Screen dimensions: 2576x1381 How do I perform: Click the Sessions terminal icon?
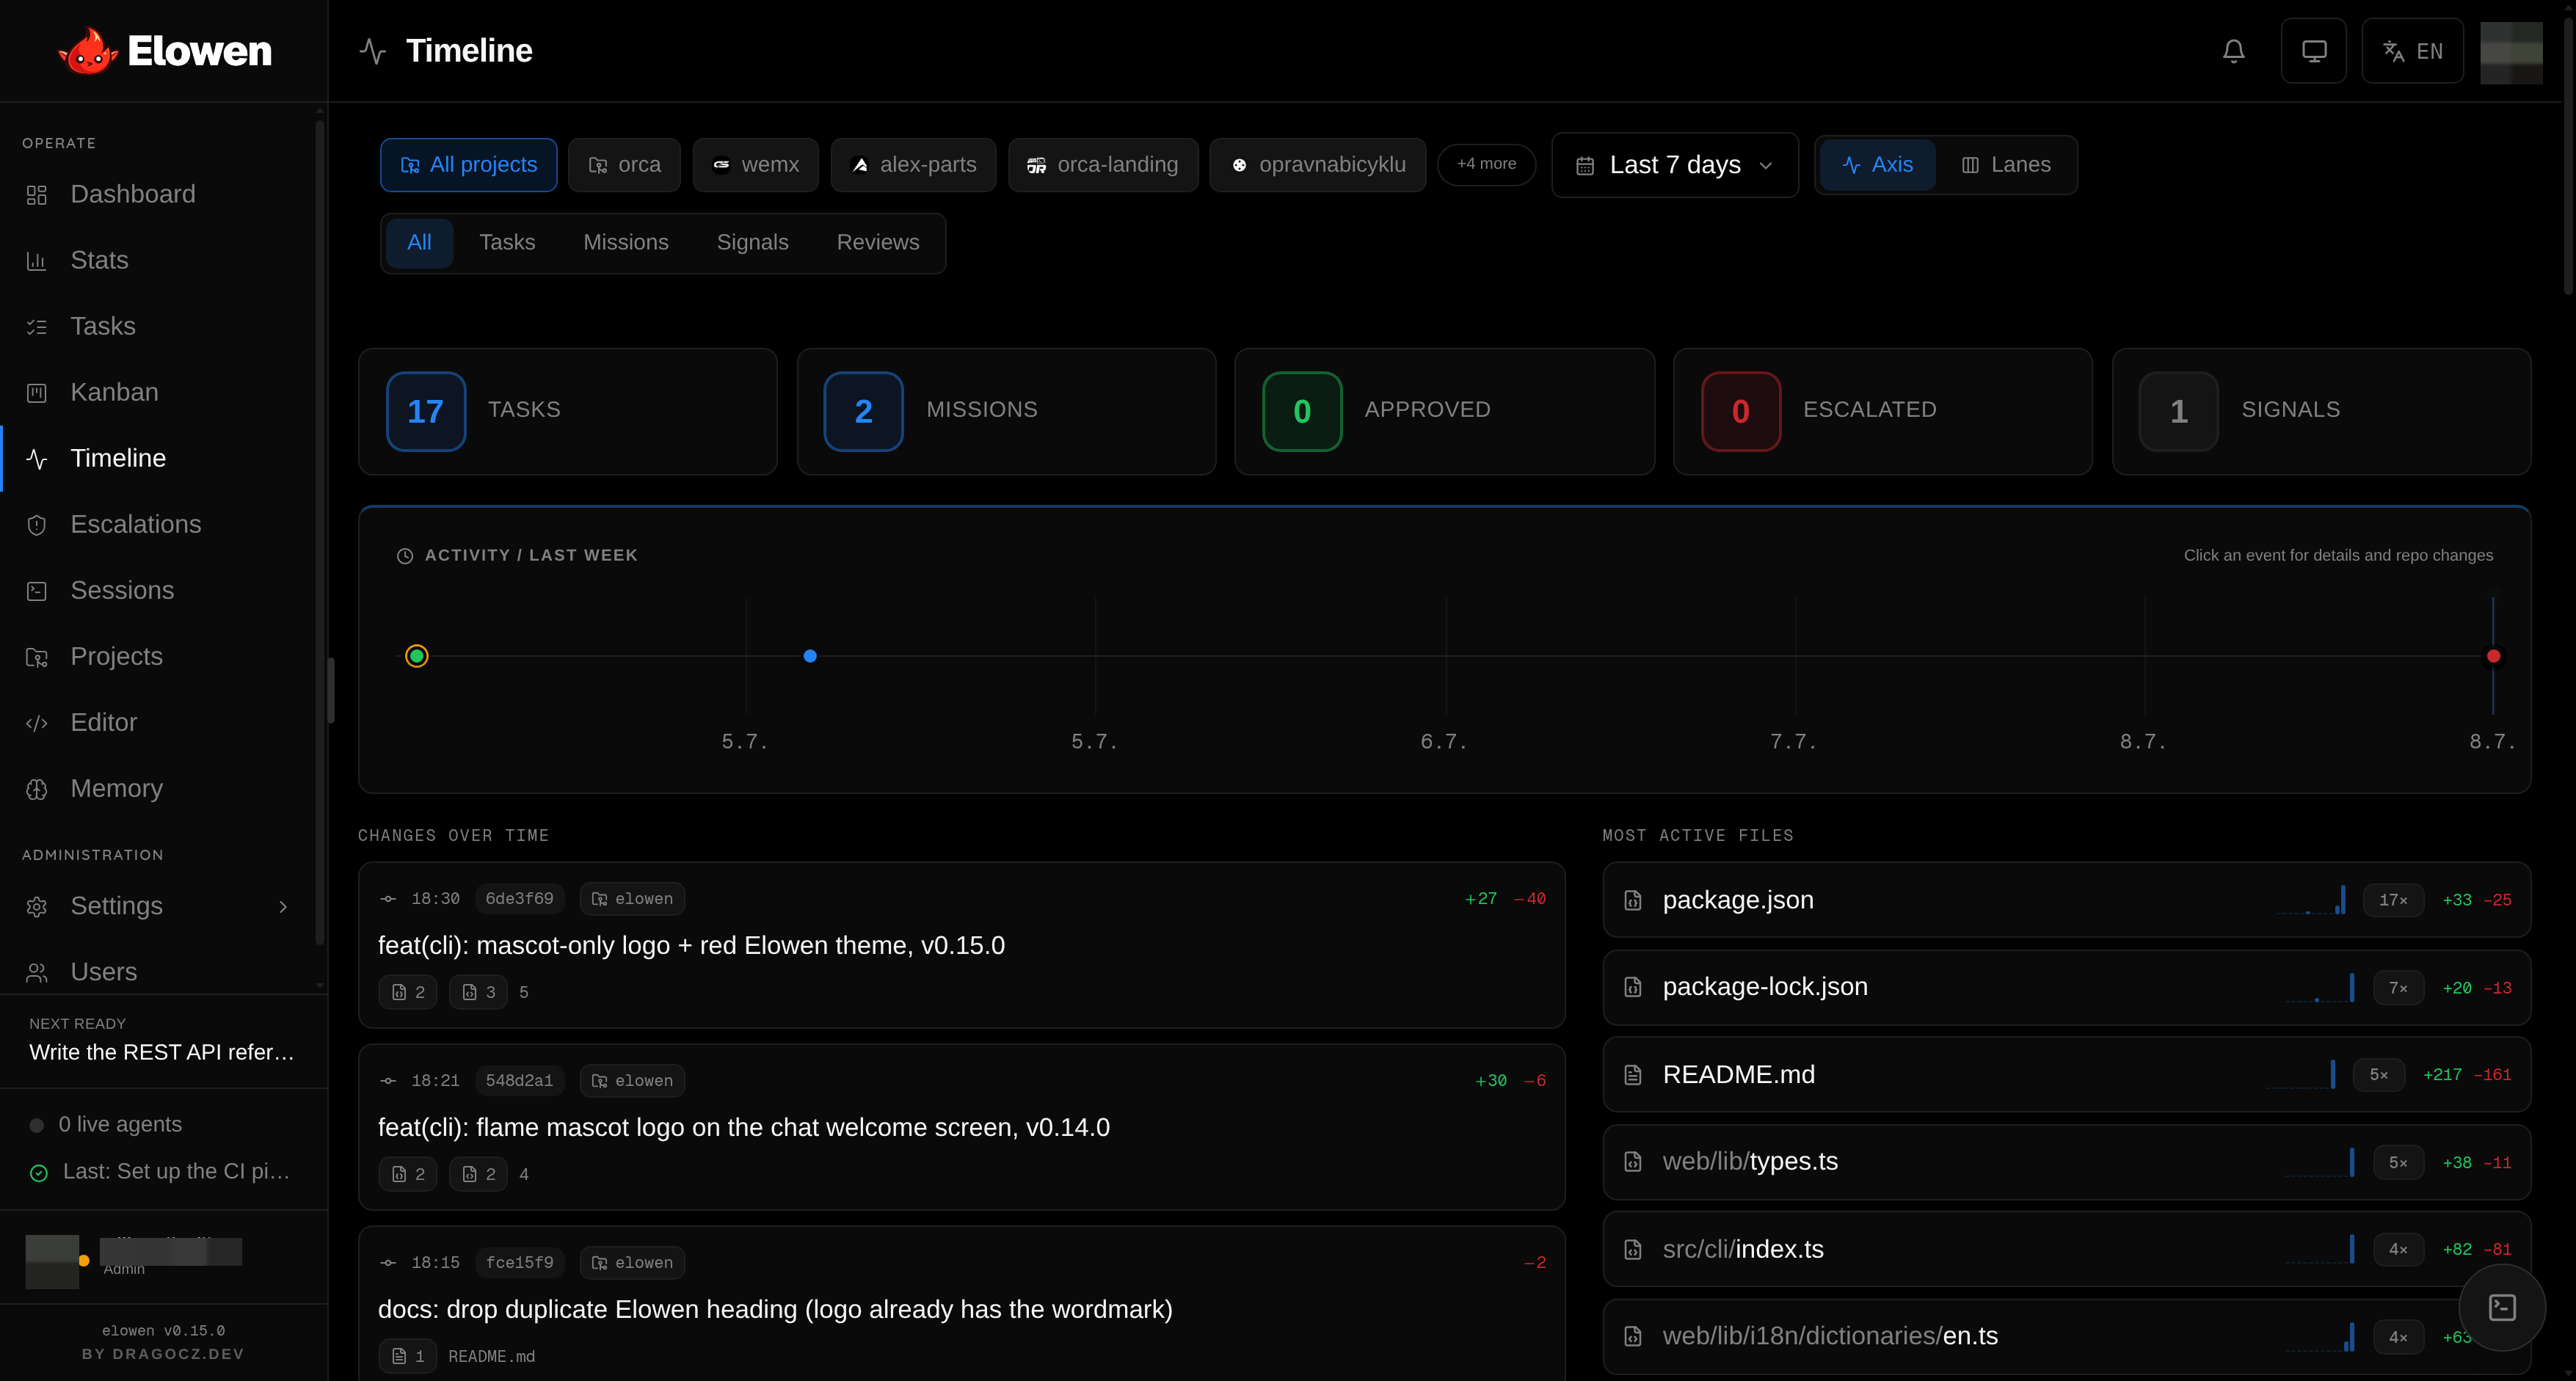point(37,591)
